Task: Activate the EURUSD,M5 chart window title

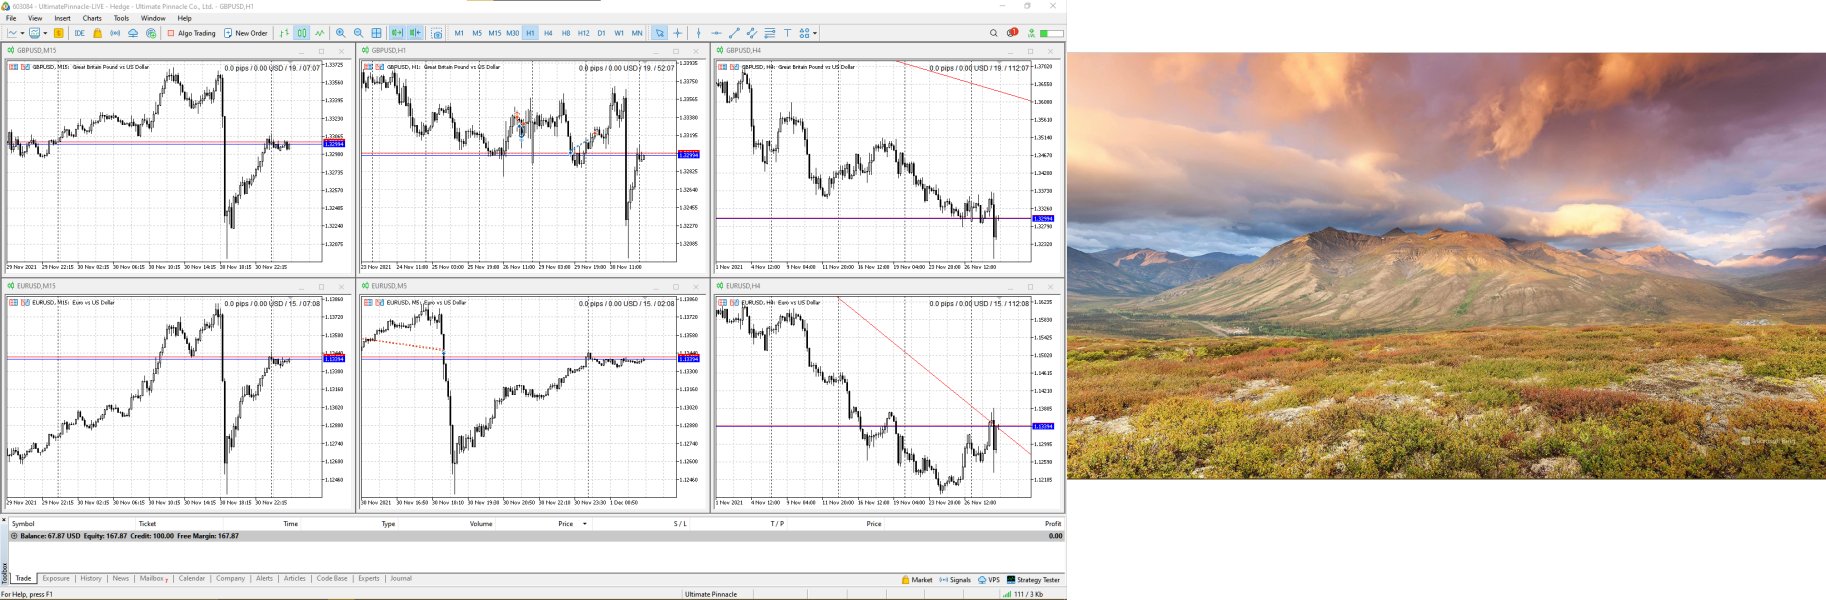Action: 389,286
